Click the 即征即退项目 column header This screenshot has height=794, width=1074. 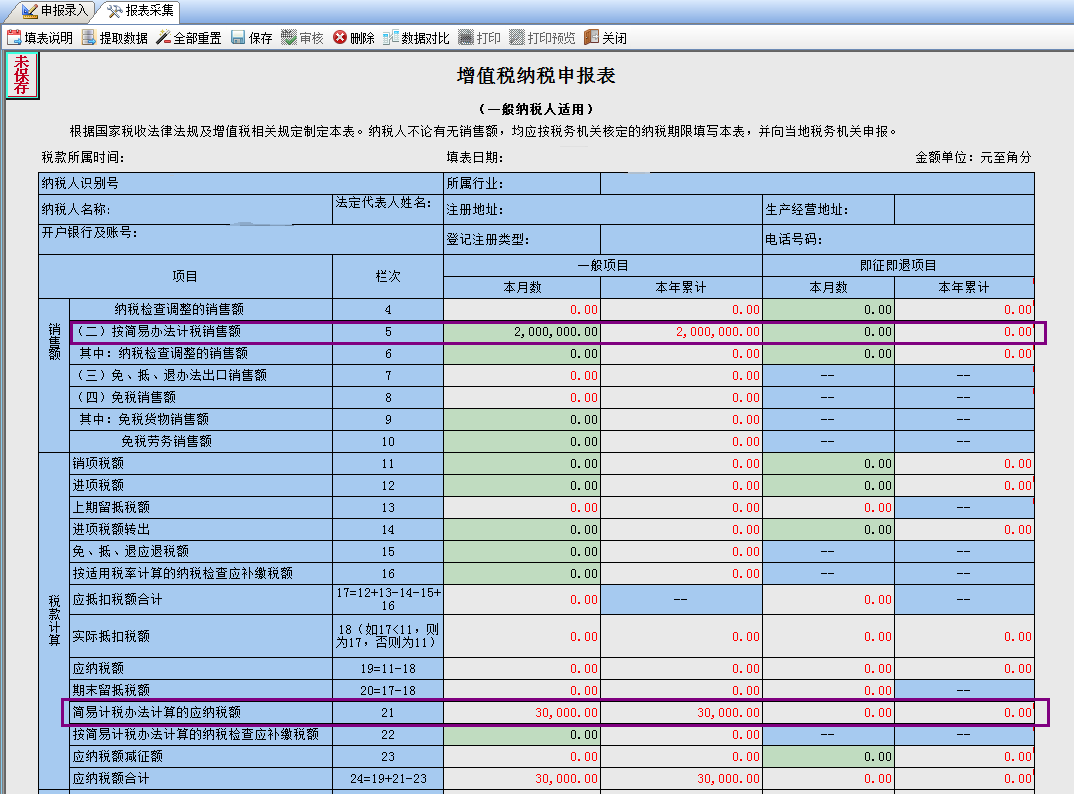pos(898,266)
